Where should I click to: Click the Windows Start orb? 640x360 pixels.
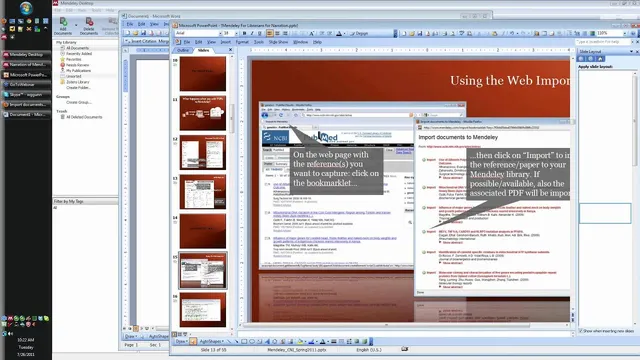(26, 8)
